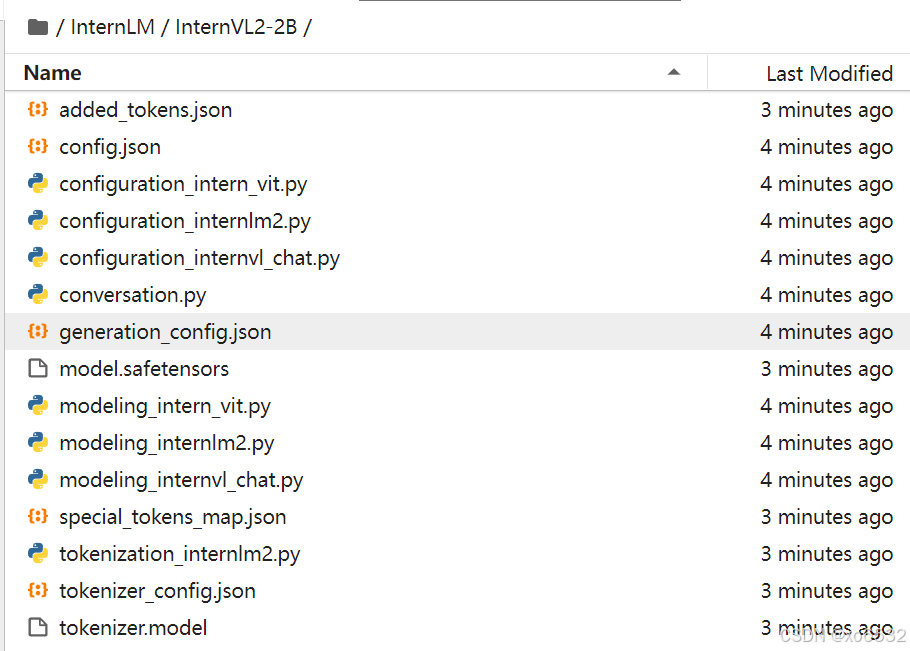
Task: Click the Python icon next to conversation.py
Action: 38,294
